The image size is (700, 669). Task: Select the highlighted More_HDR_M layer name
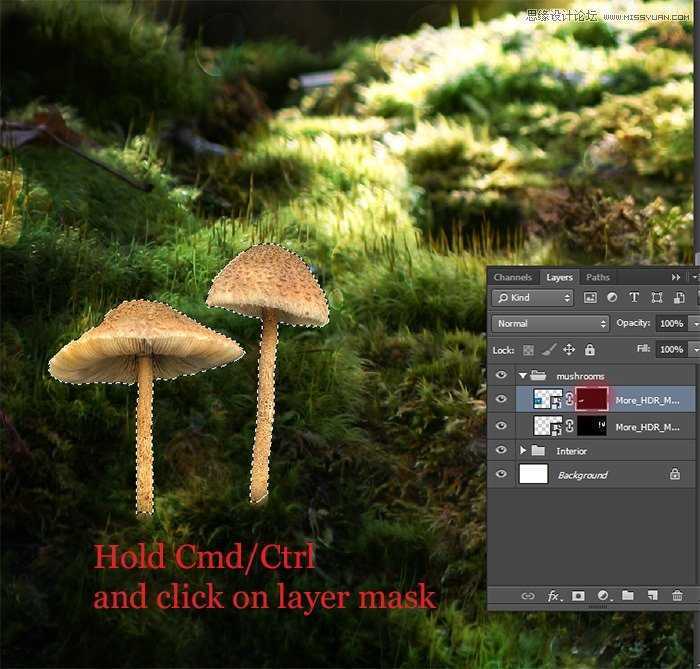click(647, 400)
